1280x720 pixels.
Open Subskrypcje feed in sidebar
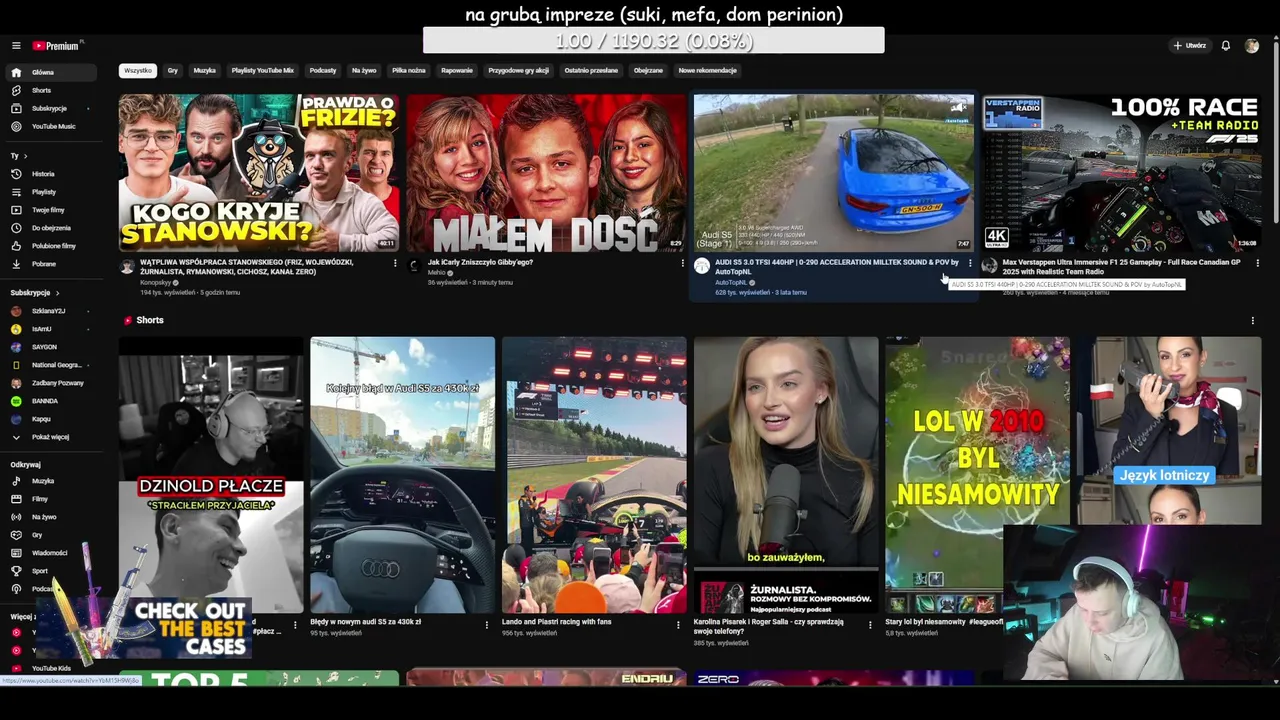49,108
